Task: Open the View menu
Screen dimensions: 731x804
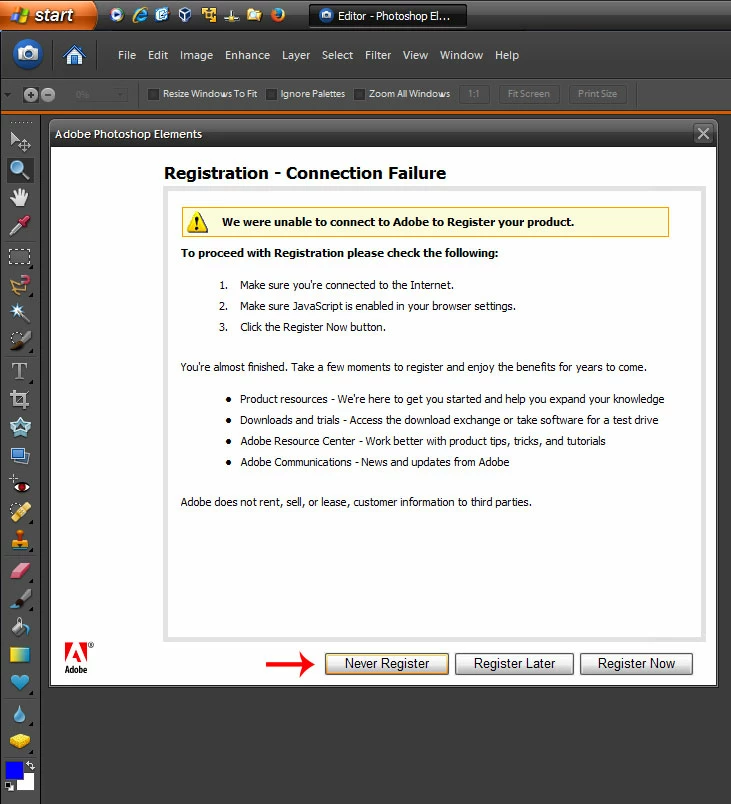Action: click(415, 55)
